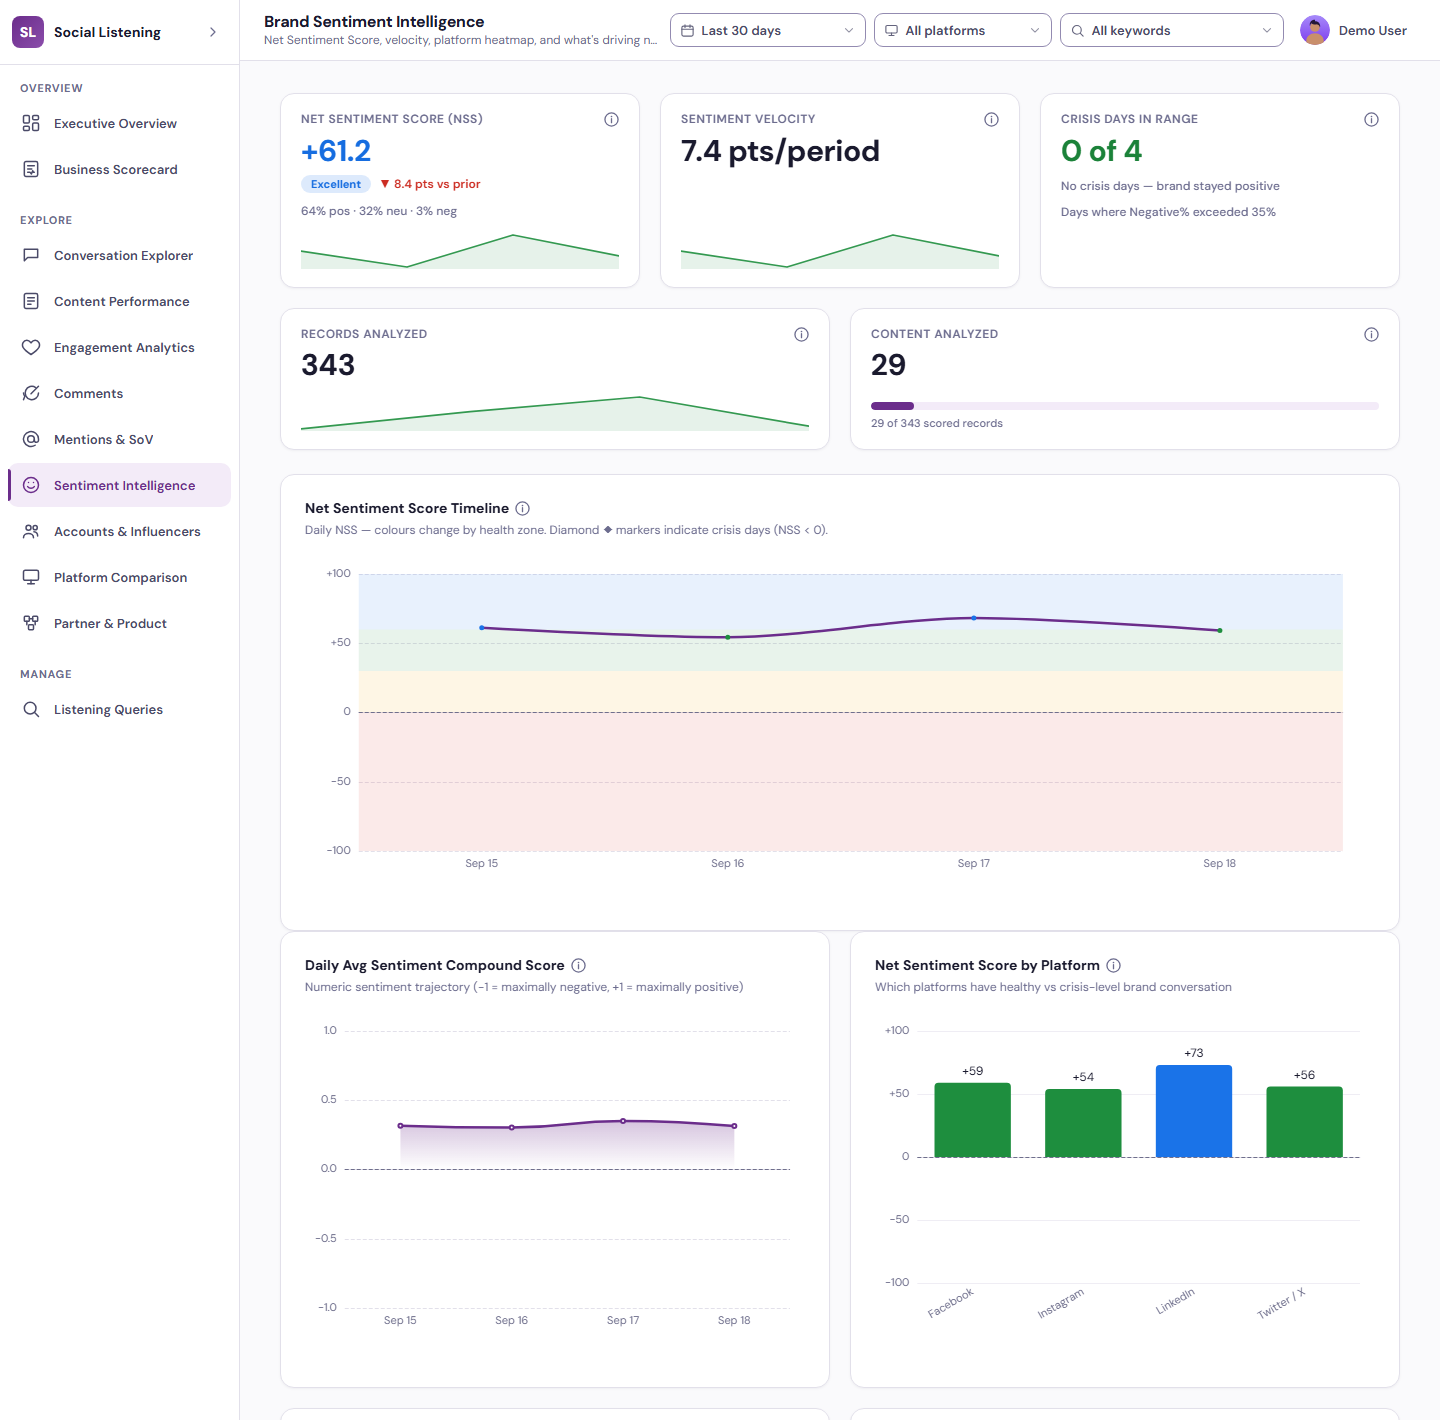Click the 343 records analyzed value
Screen dimensions: 1440x1420
pos(328,365)
